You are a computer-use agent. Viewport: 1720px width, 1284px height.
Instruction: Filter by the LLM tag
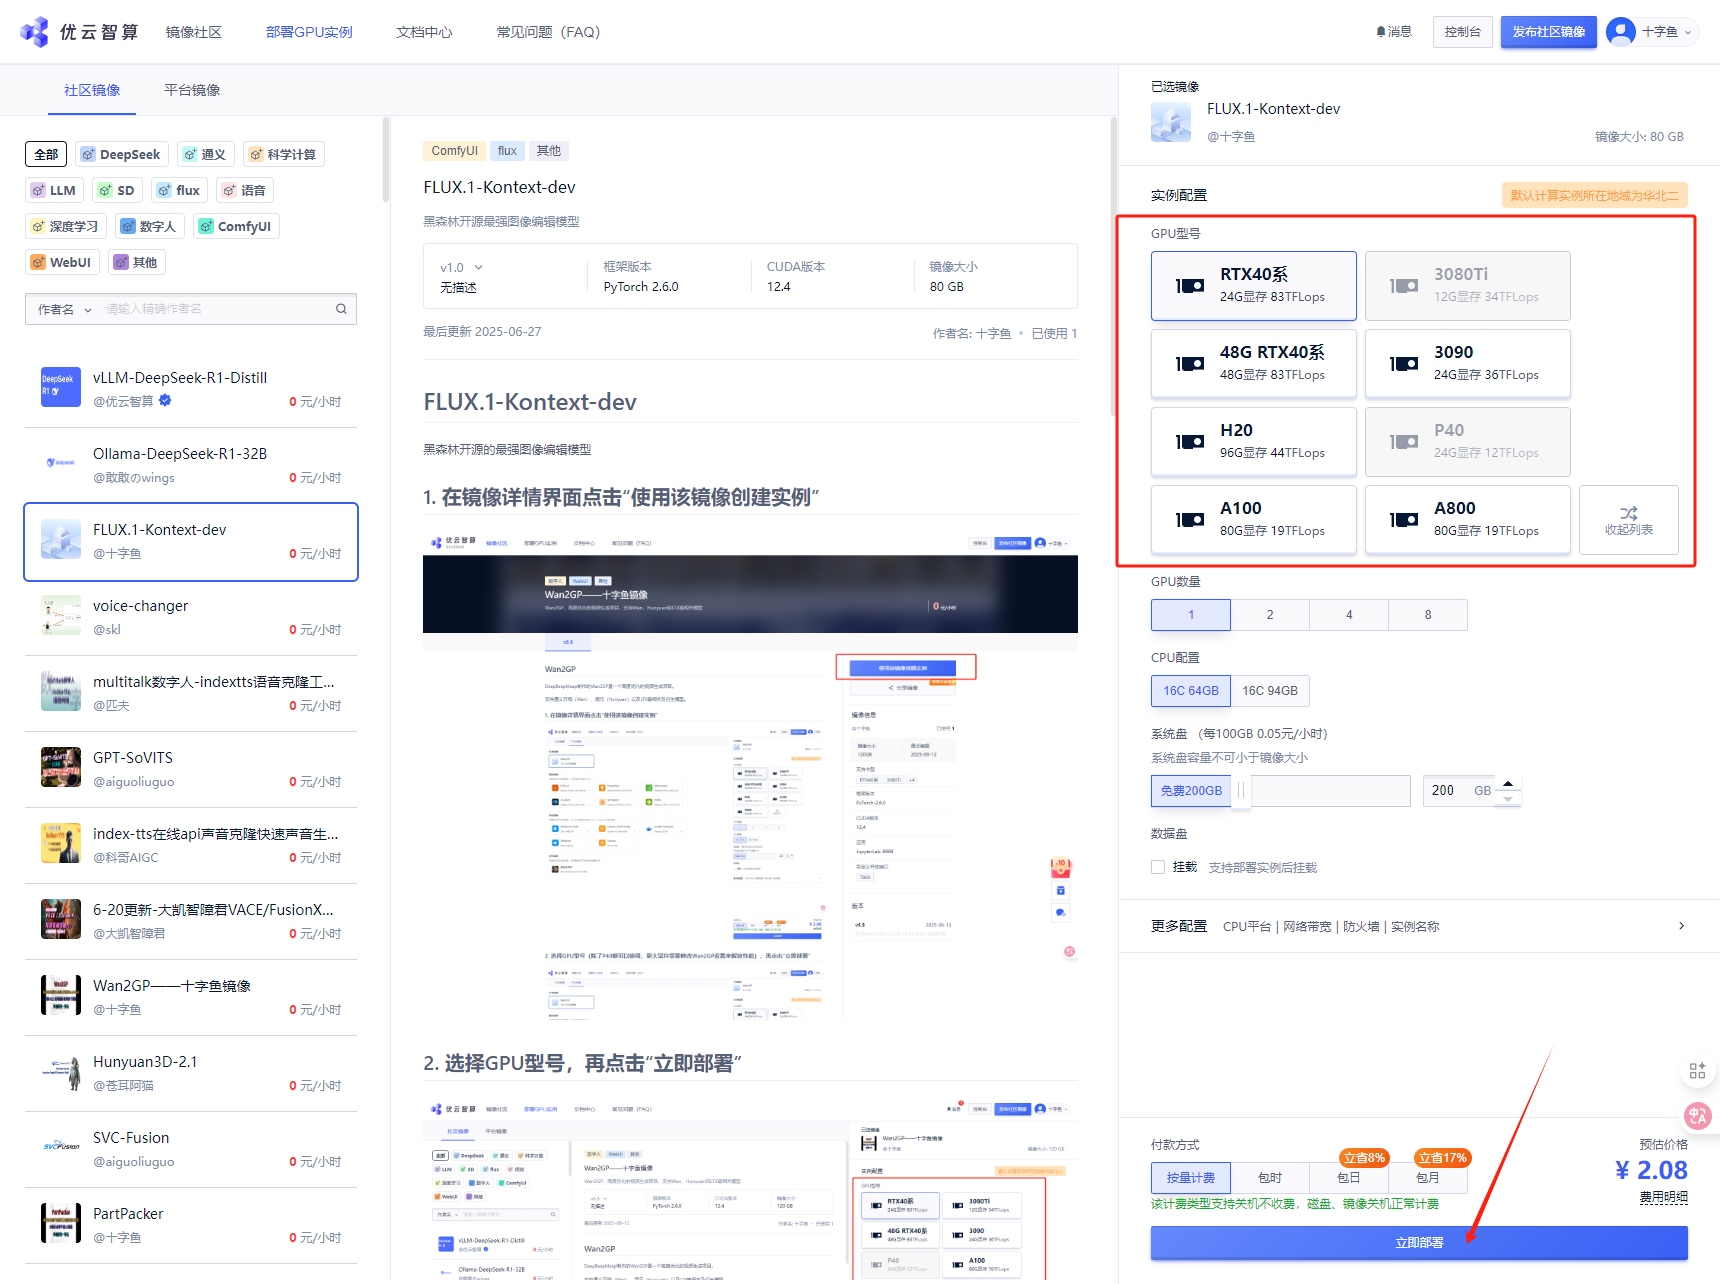point(54,190)
